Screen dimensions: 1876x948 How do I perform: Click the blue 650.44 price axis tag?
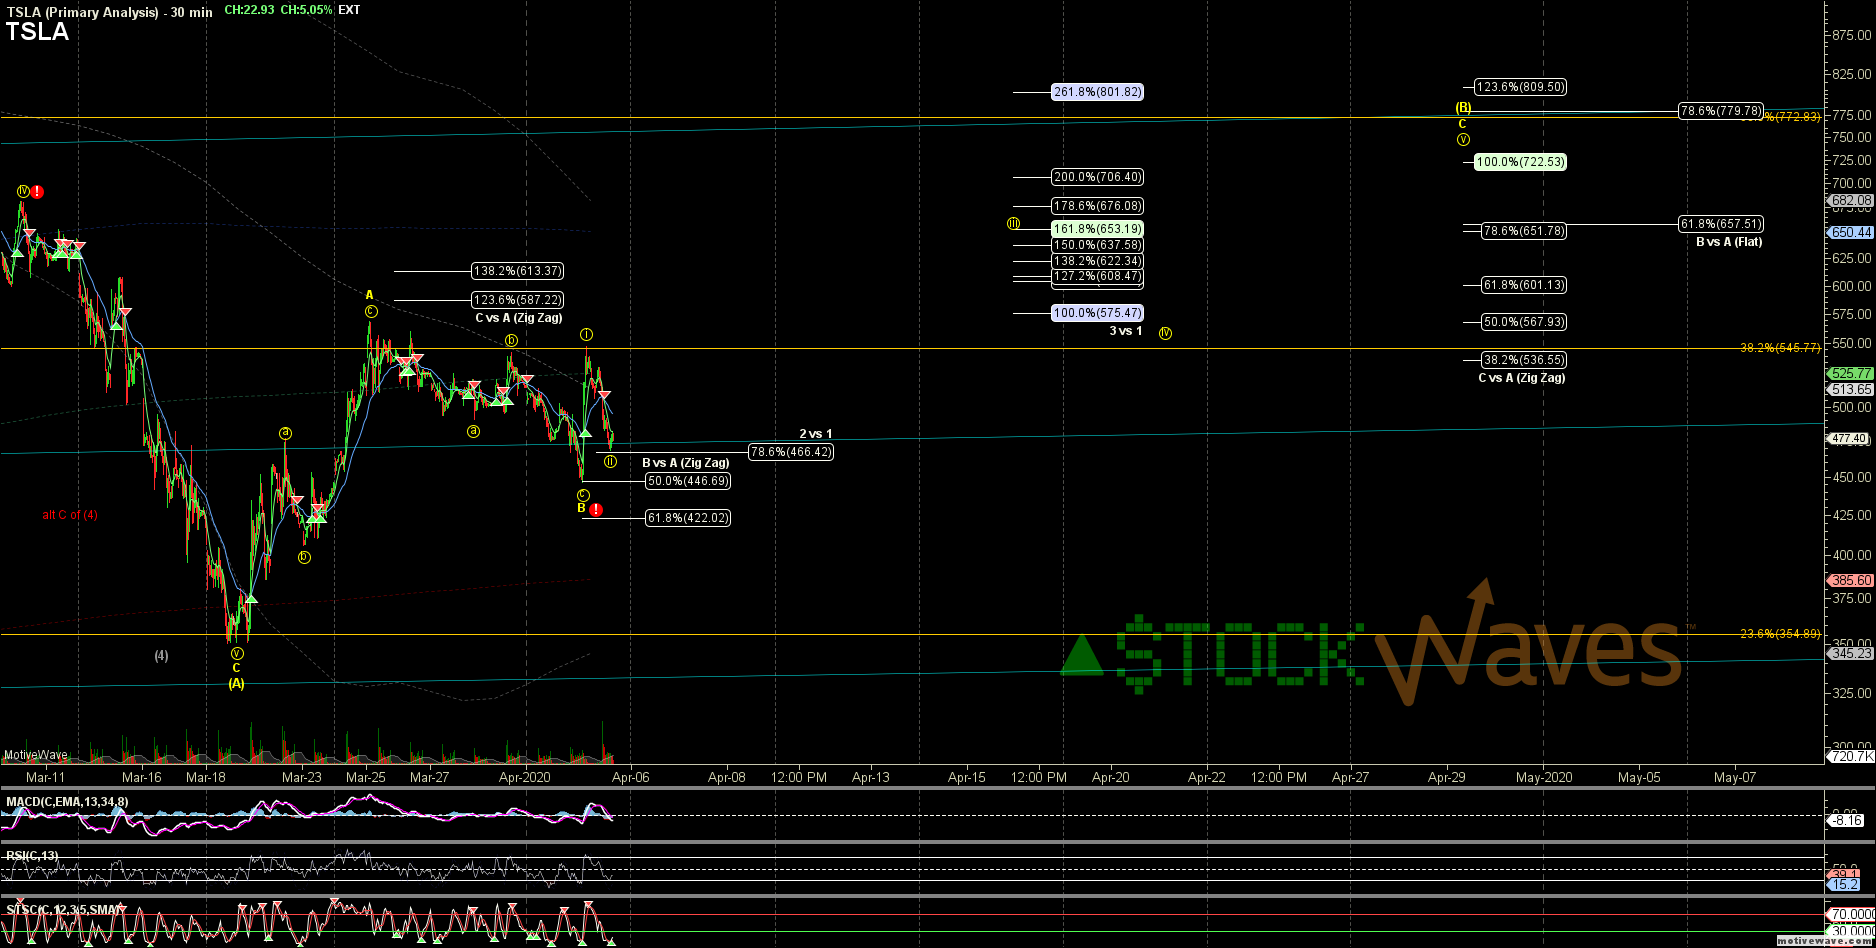pos(1850,232)
